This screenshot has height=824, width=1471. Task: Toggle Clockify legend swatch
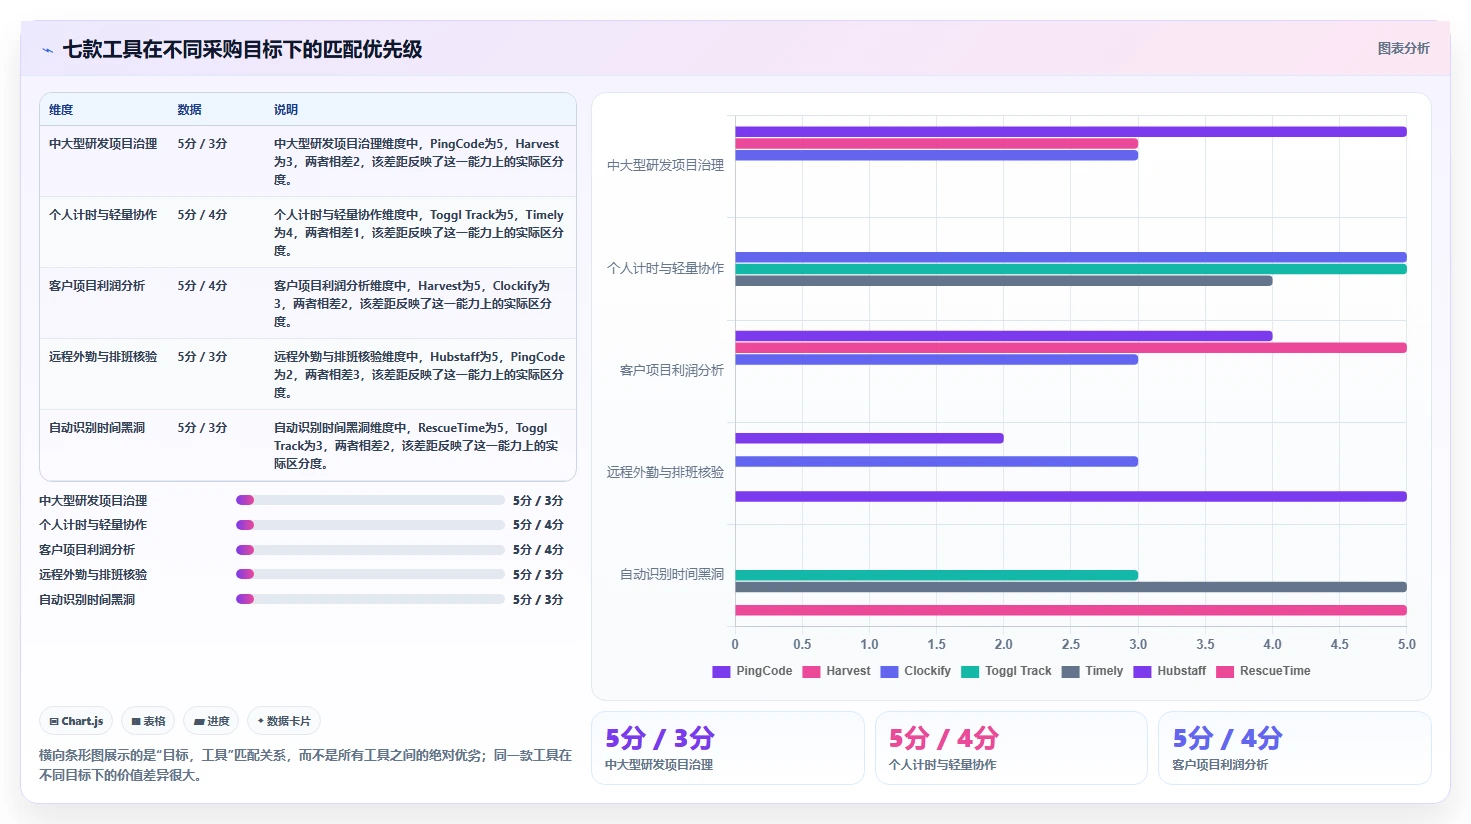point(889,671)
